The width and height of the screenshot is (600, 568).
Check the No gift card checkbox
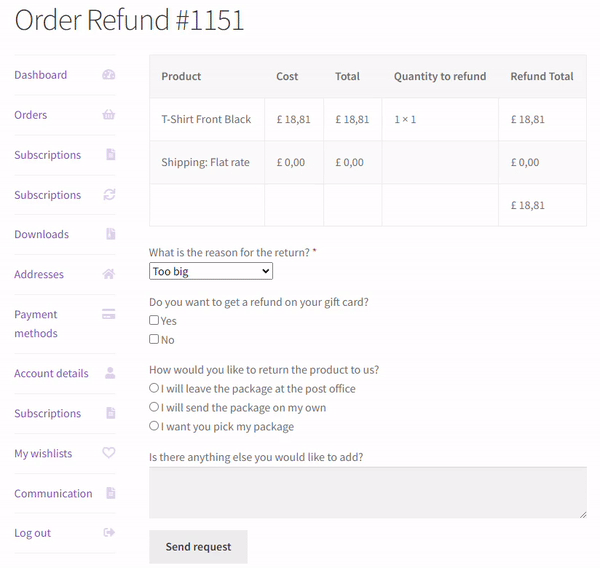(x=154, y=339)
